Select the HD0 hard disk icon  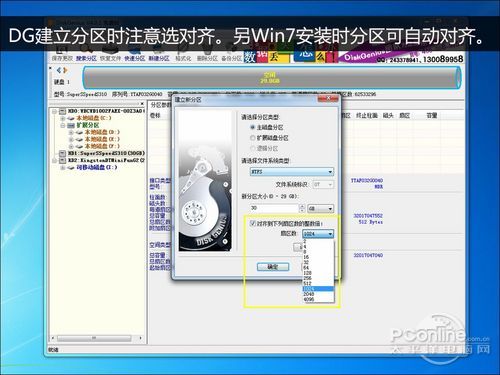point(62,111)
